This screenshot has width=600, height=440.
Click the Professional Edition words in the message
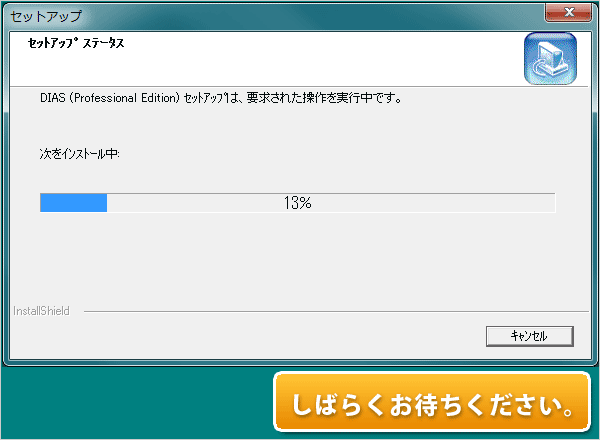pos(125,98)
